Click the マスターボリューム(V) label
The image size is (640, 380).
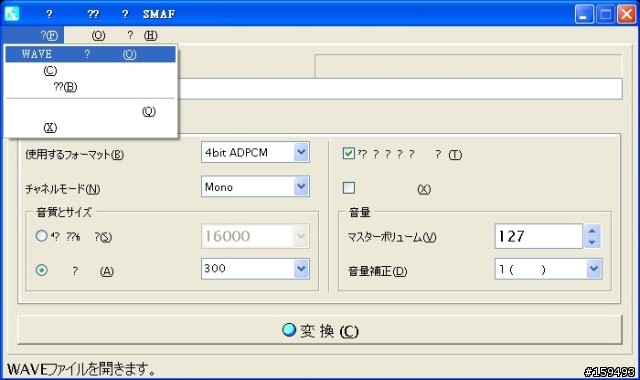(x=391, y=237)
